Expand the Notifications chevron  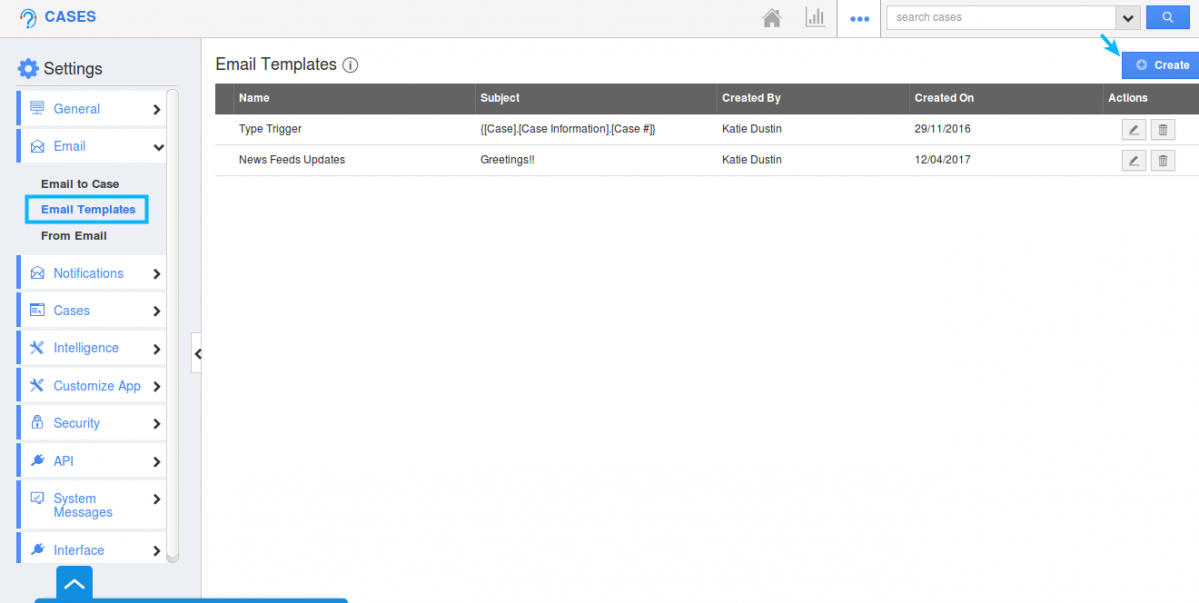(157, 274)
